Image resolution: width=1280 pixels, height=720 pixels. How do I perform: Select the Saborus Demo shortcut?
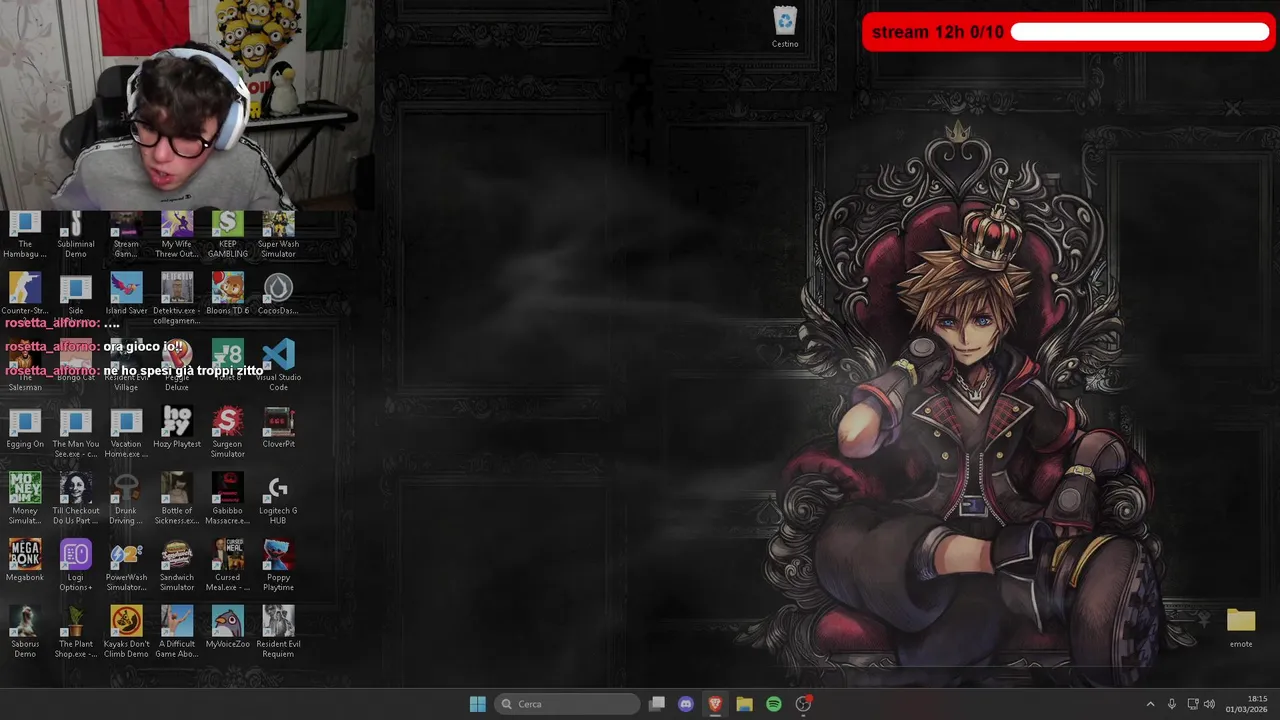25,632
